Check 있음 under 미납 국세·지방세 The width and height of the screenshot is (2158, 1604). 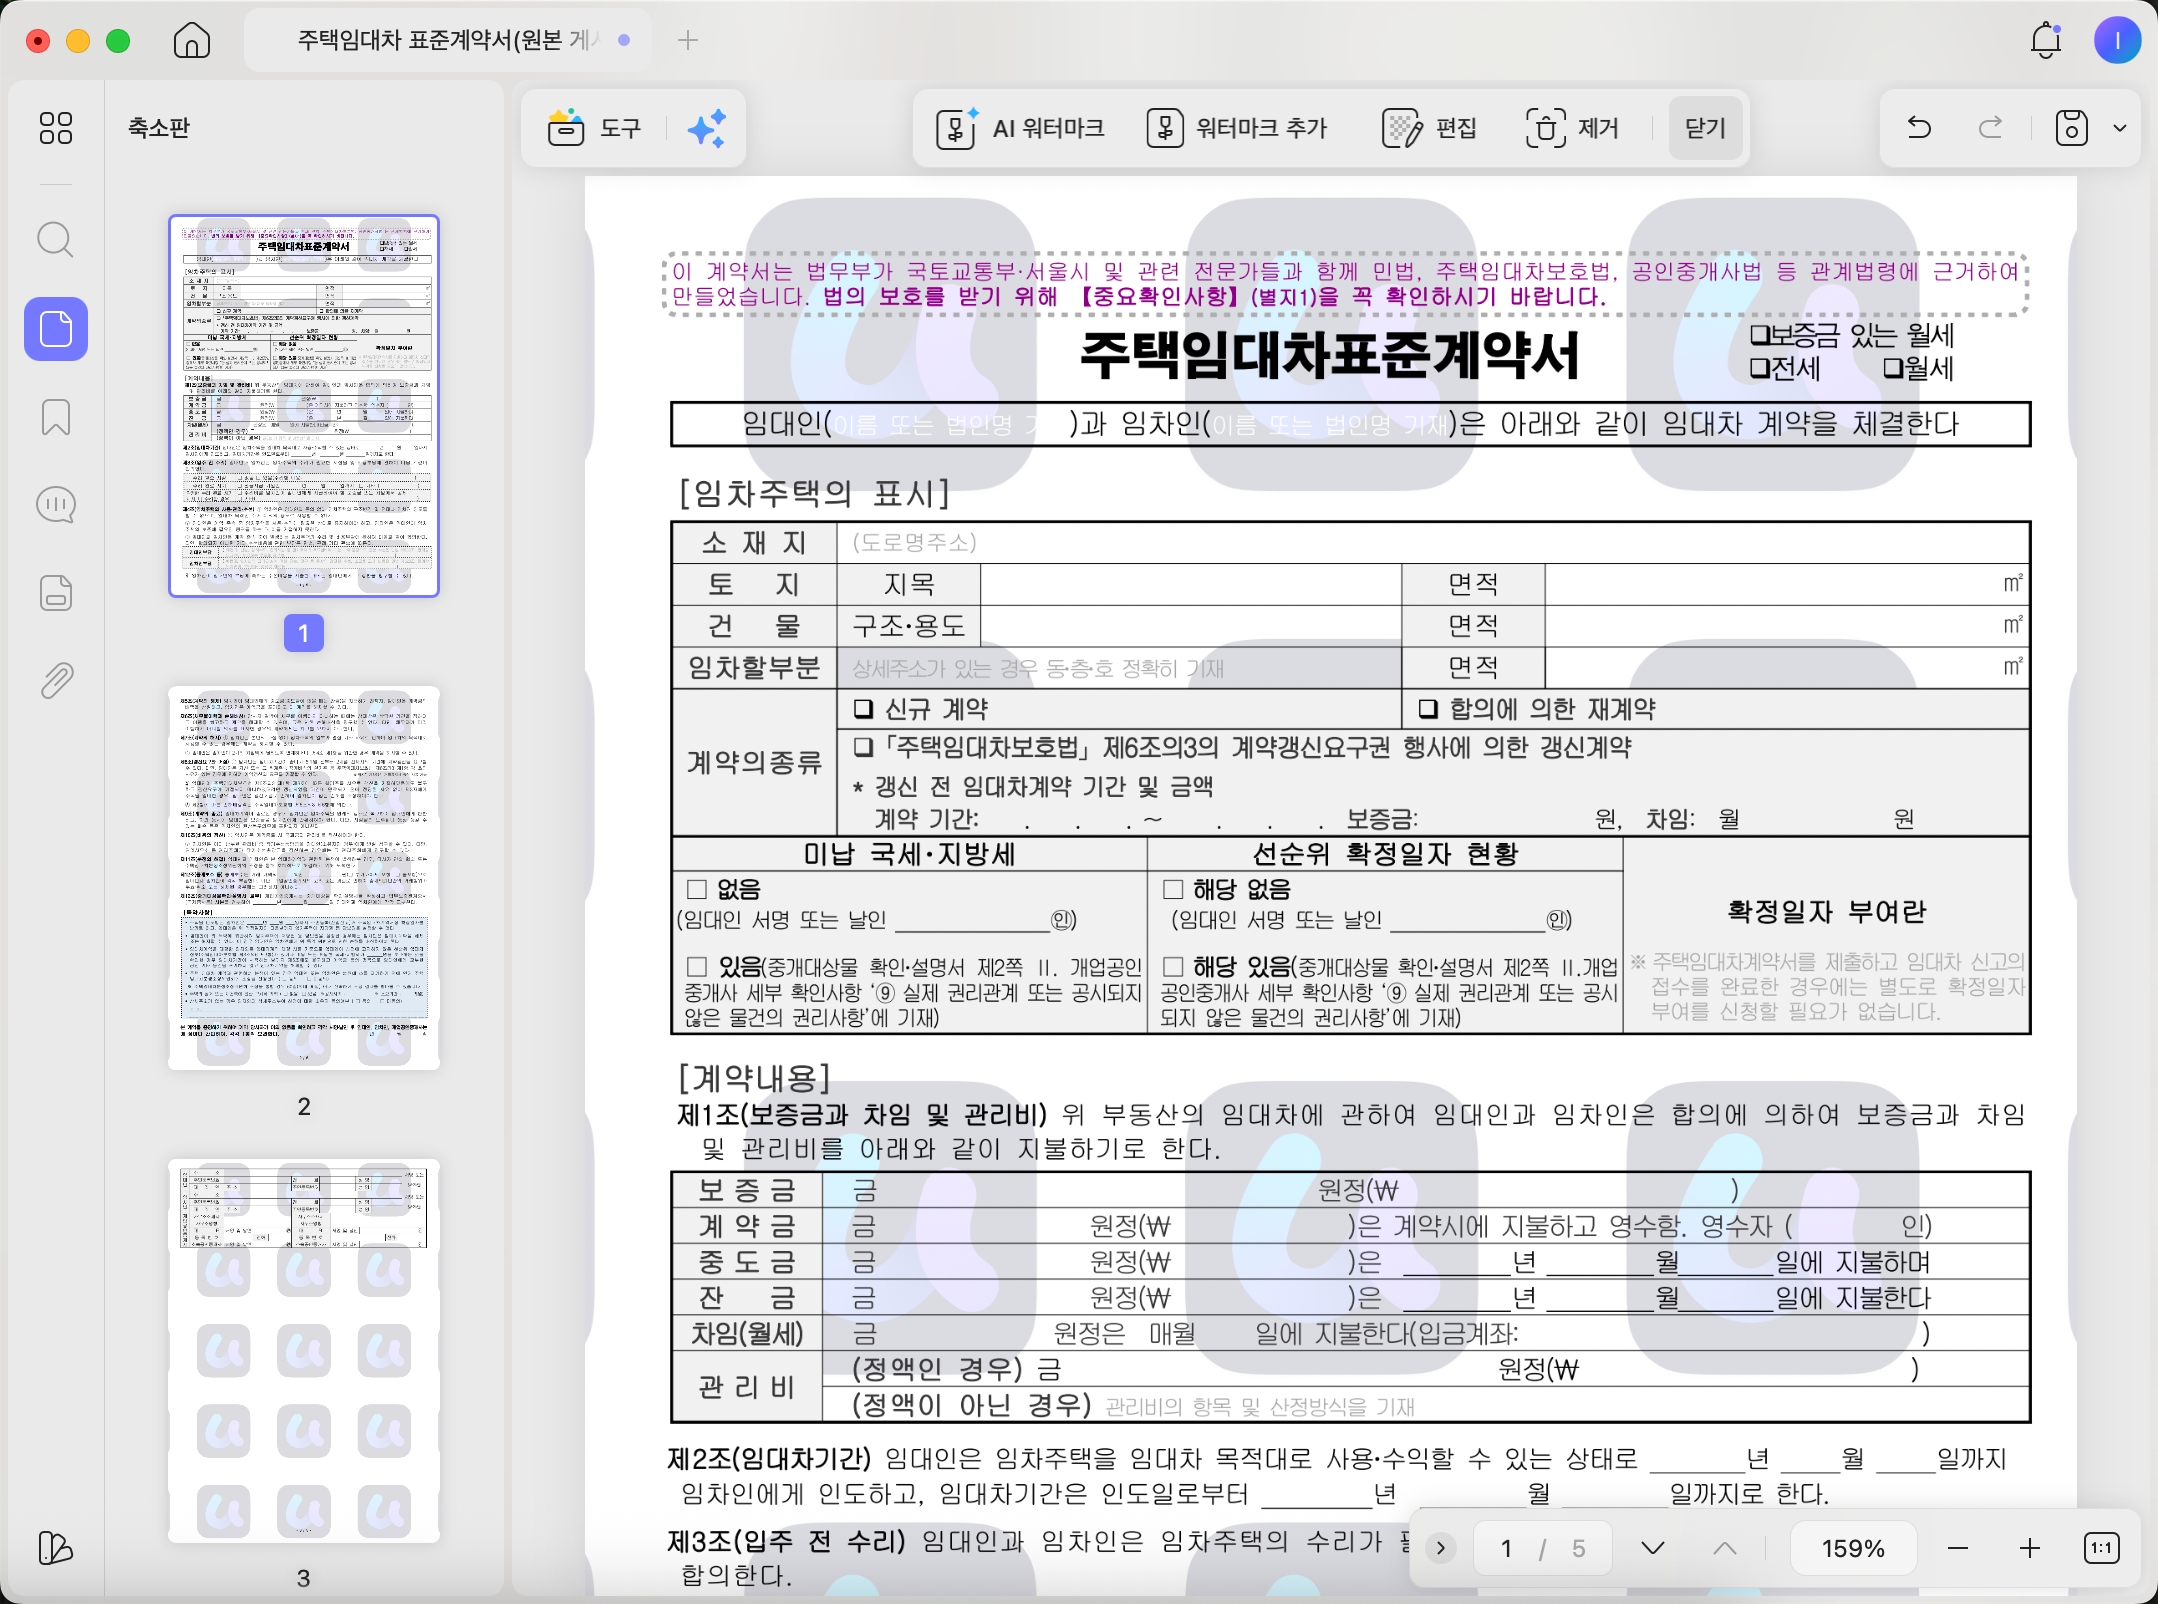697,967
